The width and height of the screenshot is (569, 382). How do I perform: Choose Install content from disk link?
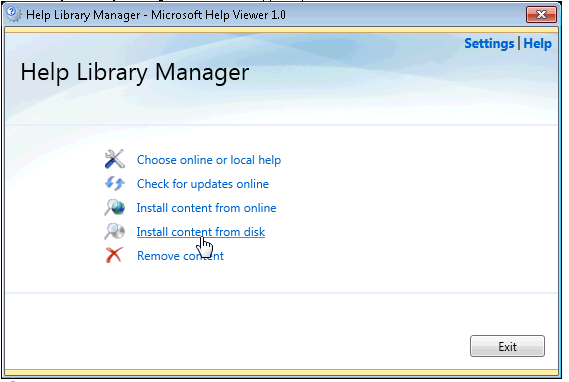coord(201,232)
